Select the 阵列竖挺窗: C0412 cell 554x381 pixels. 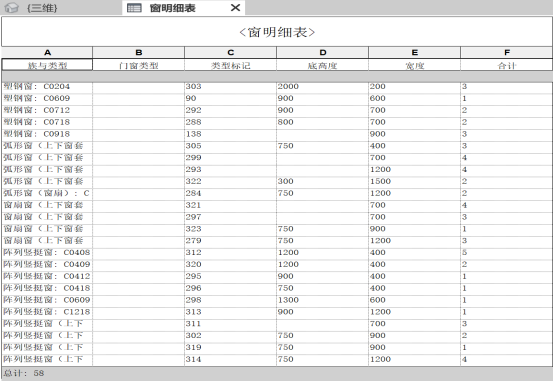point(47,276)
